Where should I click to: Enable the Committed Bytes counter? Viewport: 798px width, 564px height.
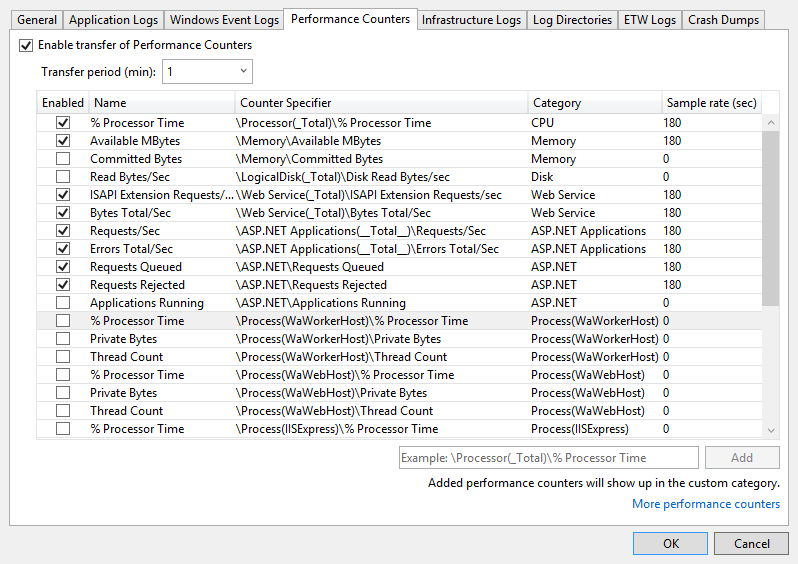63,159
